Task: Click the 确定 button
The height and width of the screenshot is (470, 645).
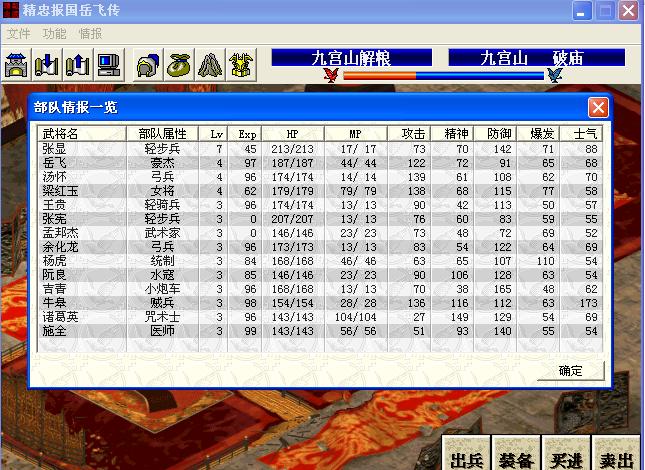Action: 571,370
